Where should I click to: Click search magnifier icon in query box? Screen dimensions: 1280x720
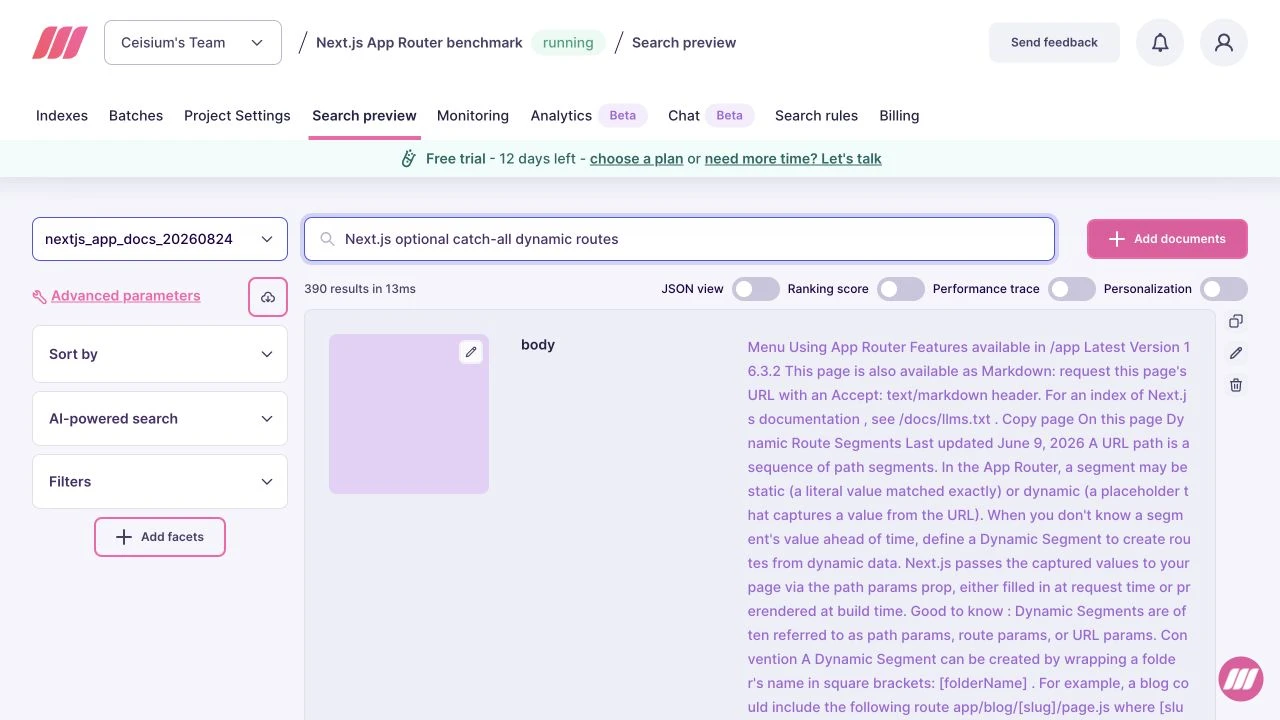tap(327, 239)
